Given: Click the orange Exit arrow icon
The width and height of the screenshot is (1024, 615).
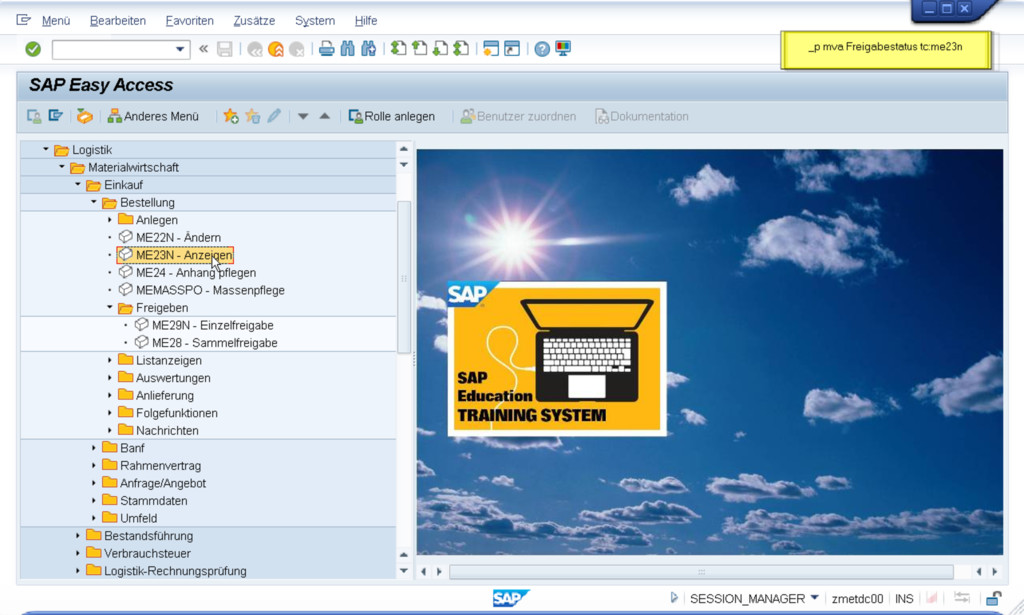Looking at the screenshot, I should (x=275, y=49).
